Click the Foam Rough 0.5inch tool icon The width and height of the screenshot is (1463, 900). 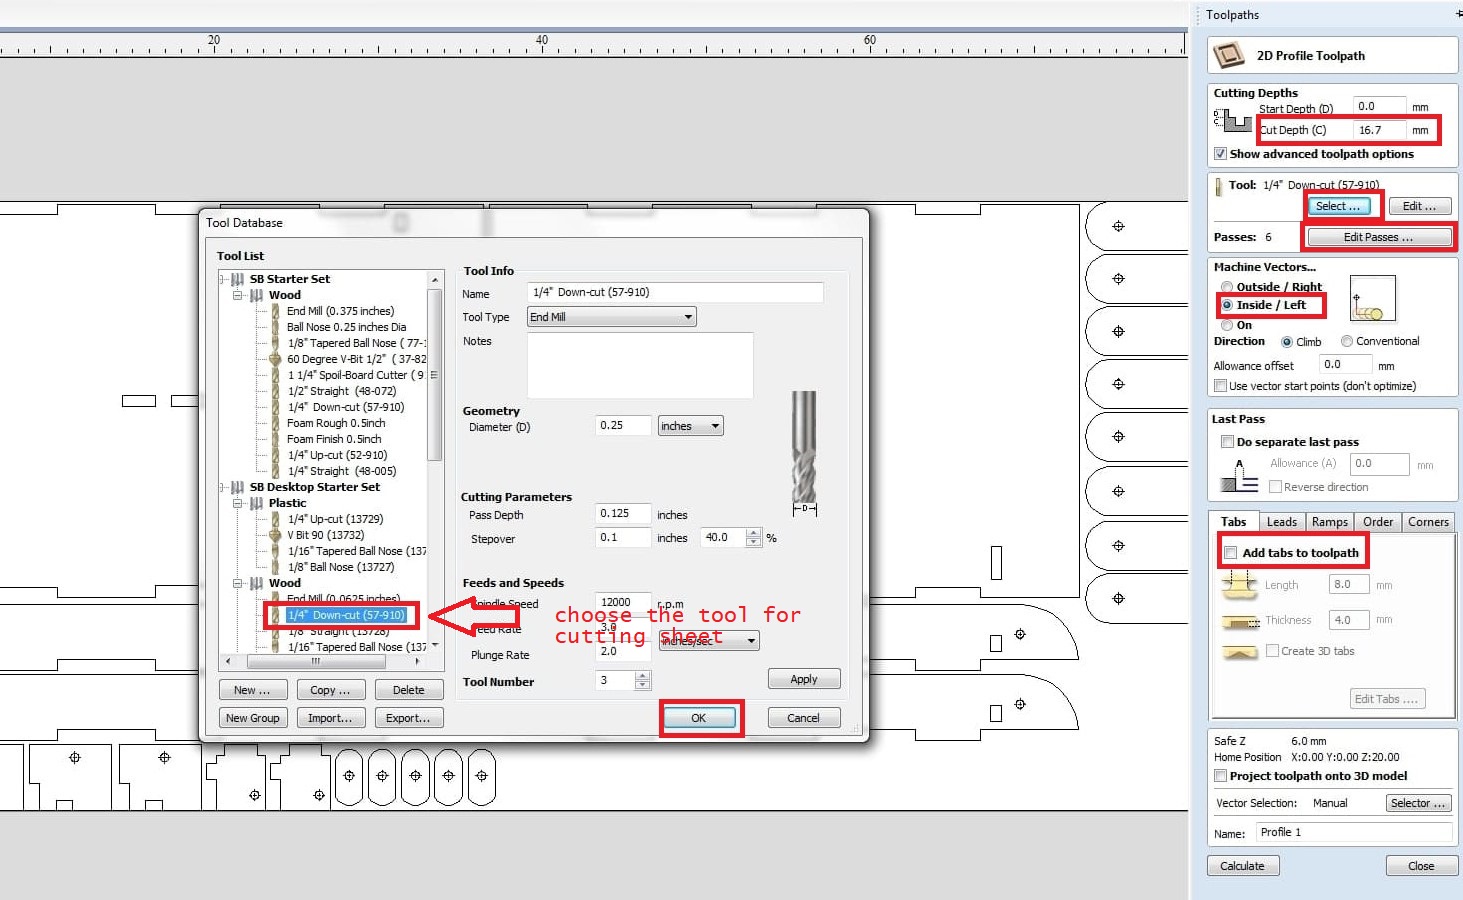click(x=275, y=423)
